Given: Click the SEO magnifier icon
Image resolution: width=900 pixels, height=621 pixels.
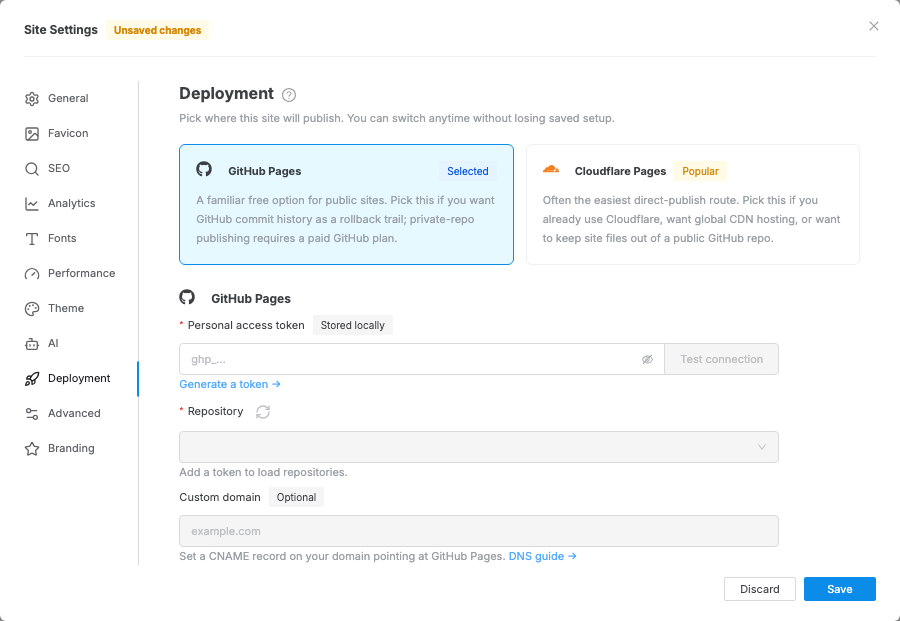Looking at the screenshot, I should pyautogui.click(x=32, y=169).
